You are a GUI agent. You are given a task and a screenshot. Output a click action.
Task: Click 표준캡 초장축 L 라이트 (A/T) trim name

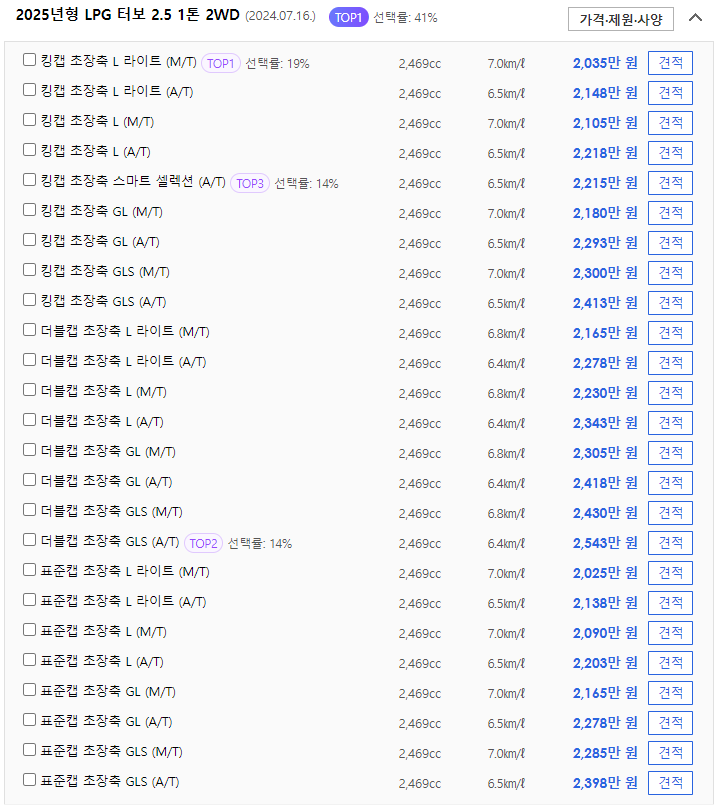click(x=123, y=601)
